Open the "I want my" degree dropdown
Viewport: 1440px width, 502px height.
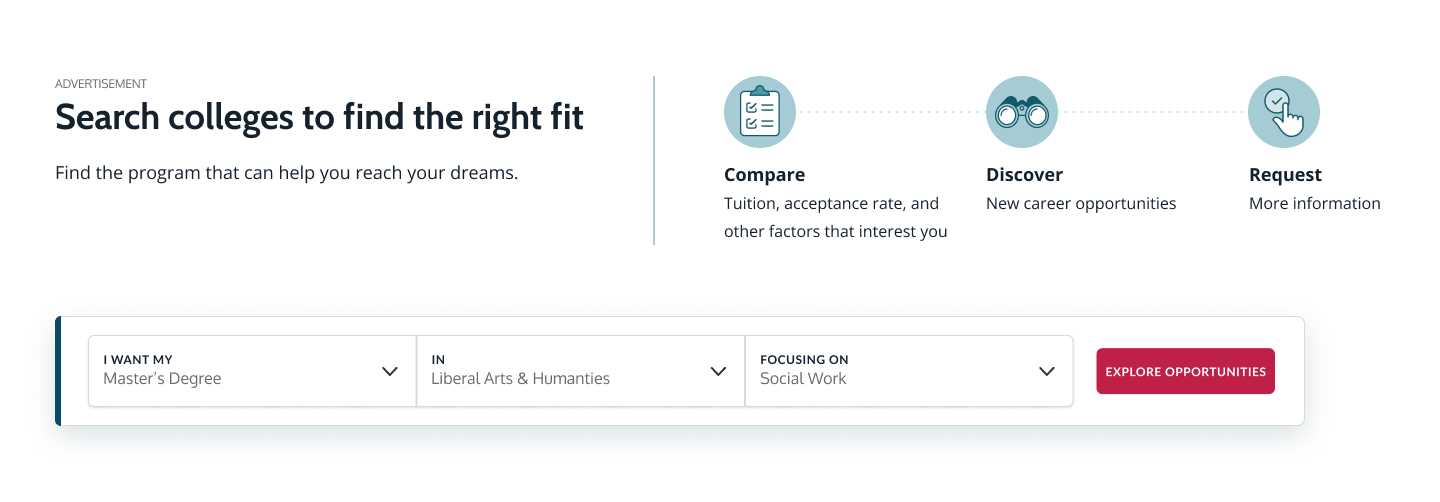coord(252,371)
